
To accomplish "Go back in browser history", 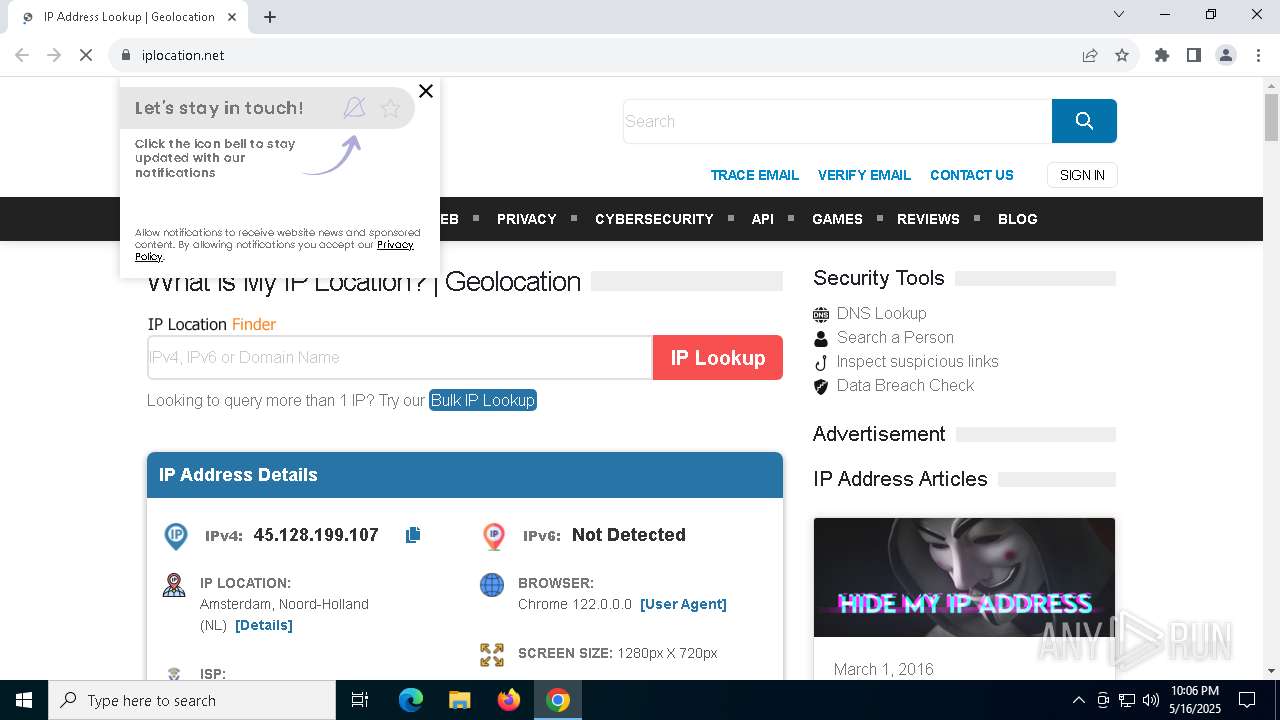I will [22, 55].
